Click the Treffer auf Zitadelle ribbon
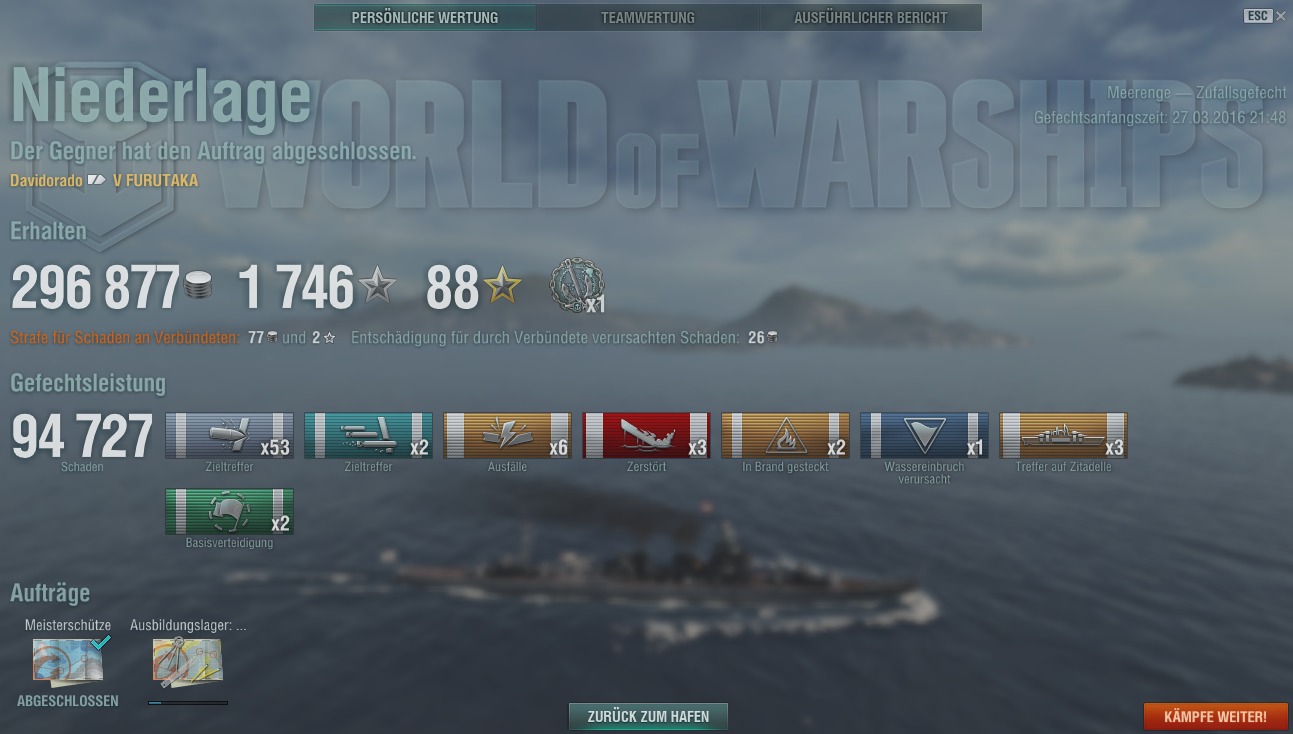This screenshot has width=1293, height=734. tap(1063, 436)
